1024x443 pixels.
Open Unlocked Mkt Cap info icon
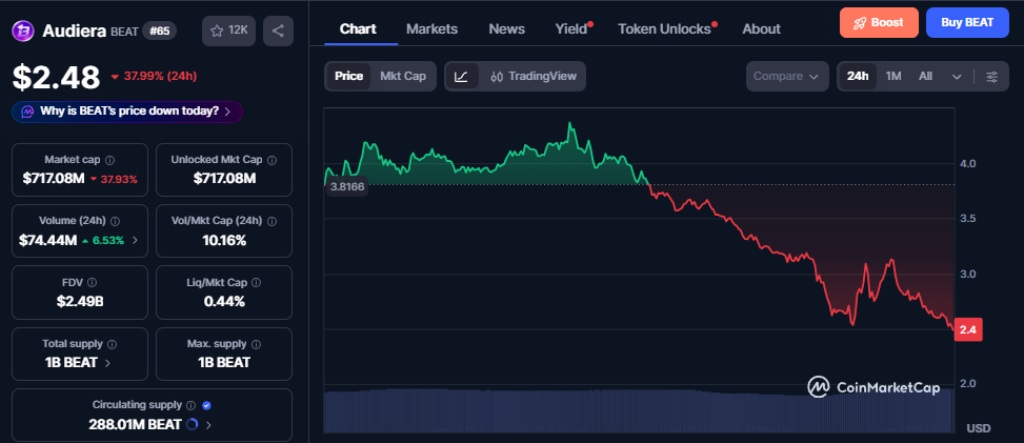pyautogui.click(x=272, y=160)
